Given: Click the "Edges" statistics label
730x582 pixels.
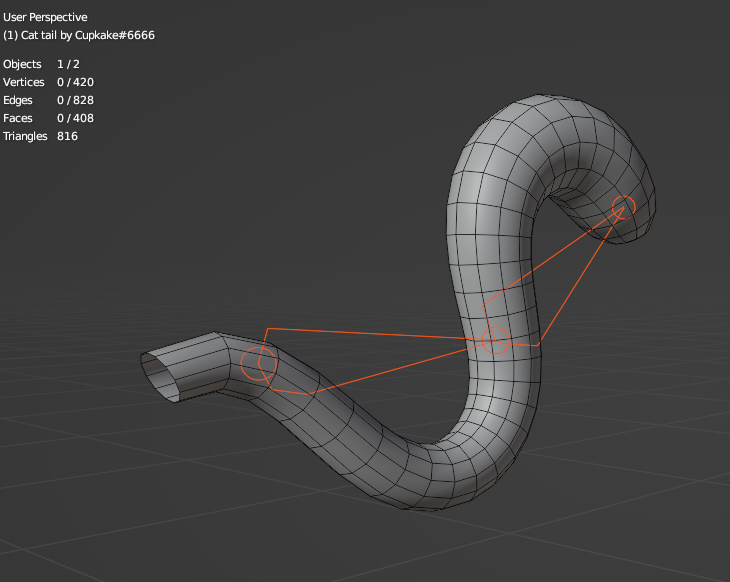Looking at the screenshot, I should pos(18,101).
